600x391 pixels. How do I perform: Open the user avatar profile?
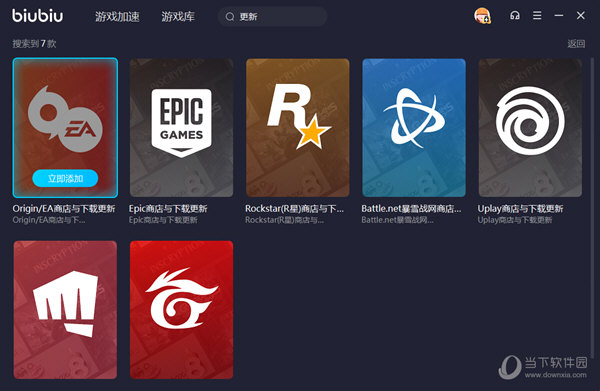click(x=482, y=16)
